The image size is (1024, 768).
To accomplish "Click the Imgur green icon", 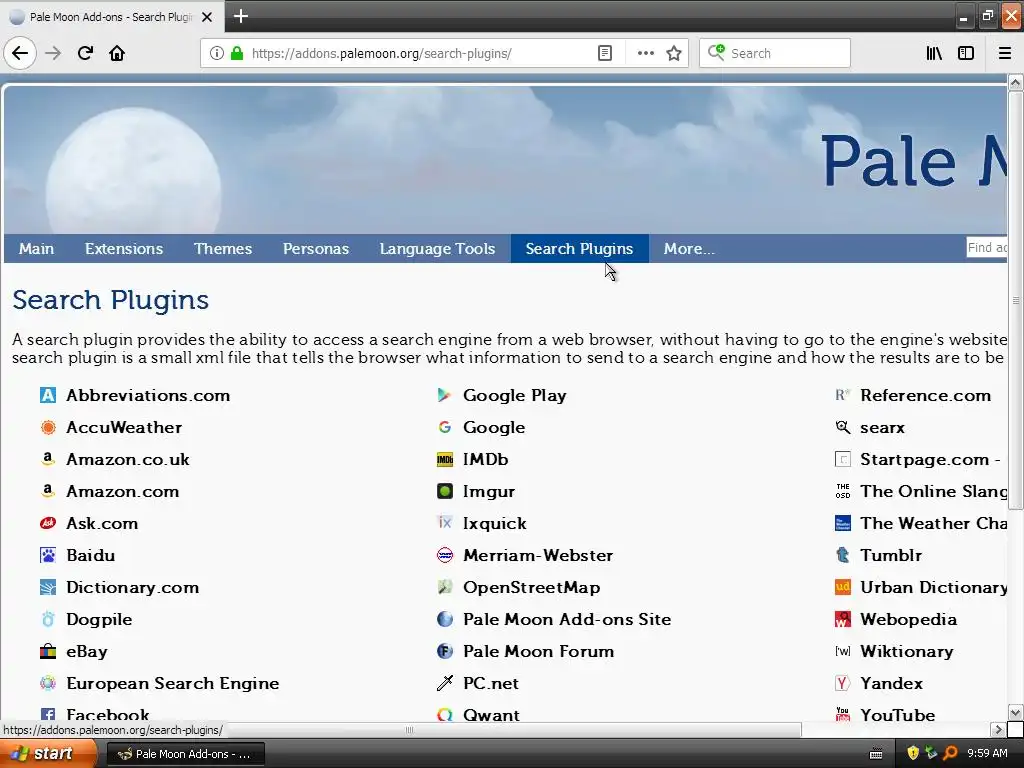I will click(x=445, y=491).
